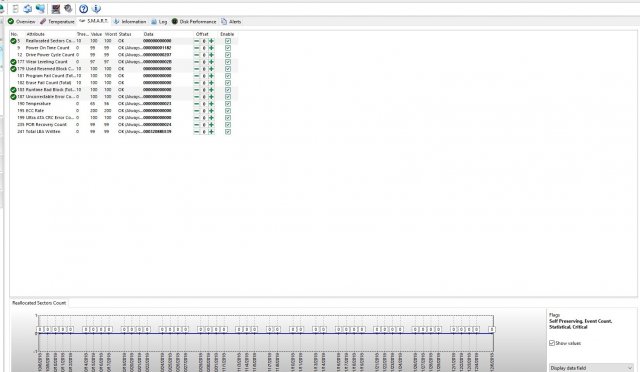This screenshot has width=640, height=372.
Task: Open the disk test toolbar icon
Action: click(x=56, y=9)
